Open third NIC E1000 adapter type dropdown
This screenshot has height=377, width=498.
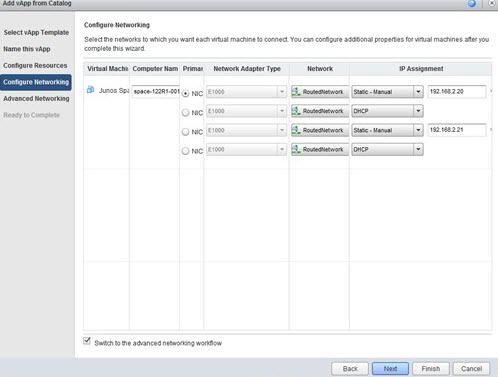[246, 130]
